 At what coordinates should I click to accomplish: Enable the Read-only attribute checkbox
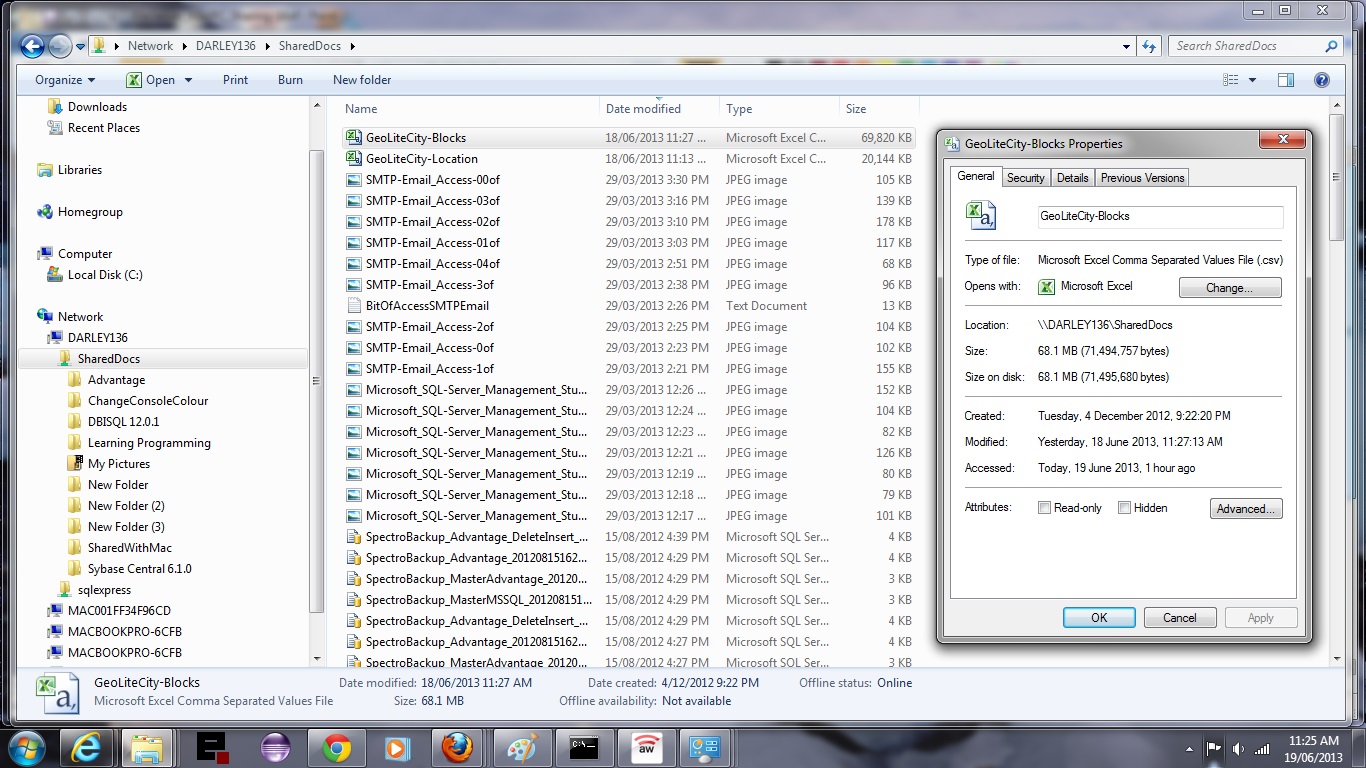point(1045,508)
